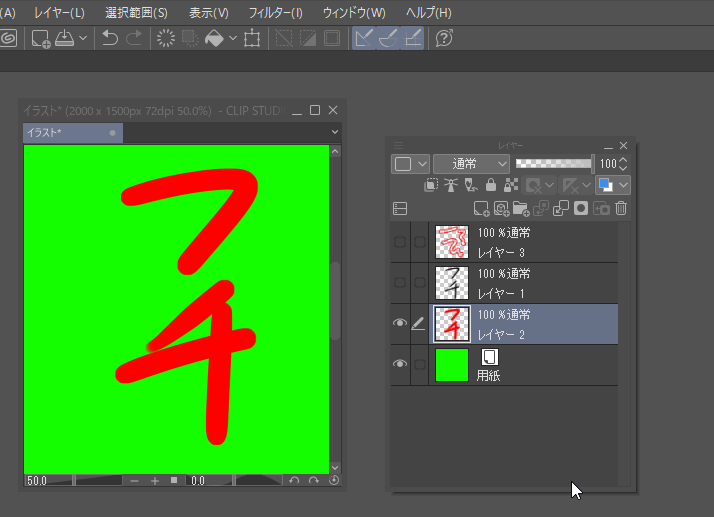714x517 pixels.
Task: Click the Deselect icon in toolbar
Action: click(284, 38)
